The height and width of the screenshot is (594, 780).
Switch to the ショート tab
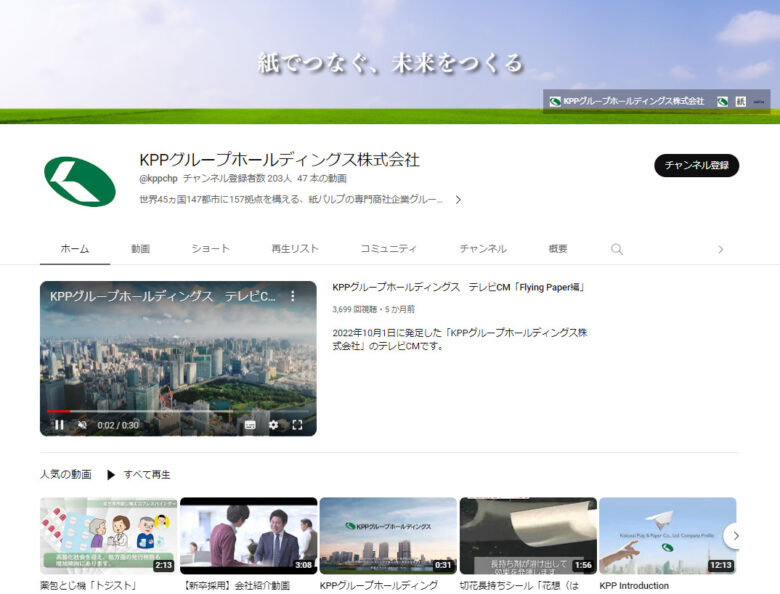(210, 249)
